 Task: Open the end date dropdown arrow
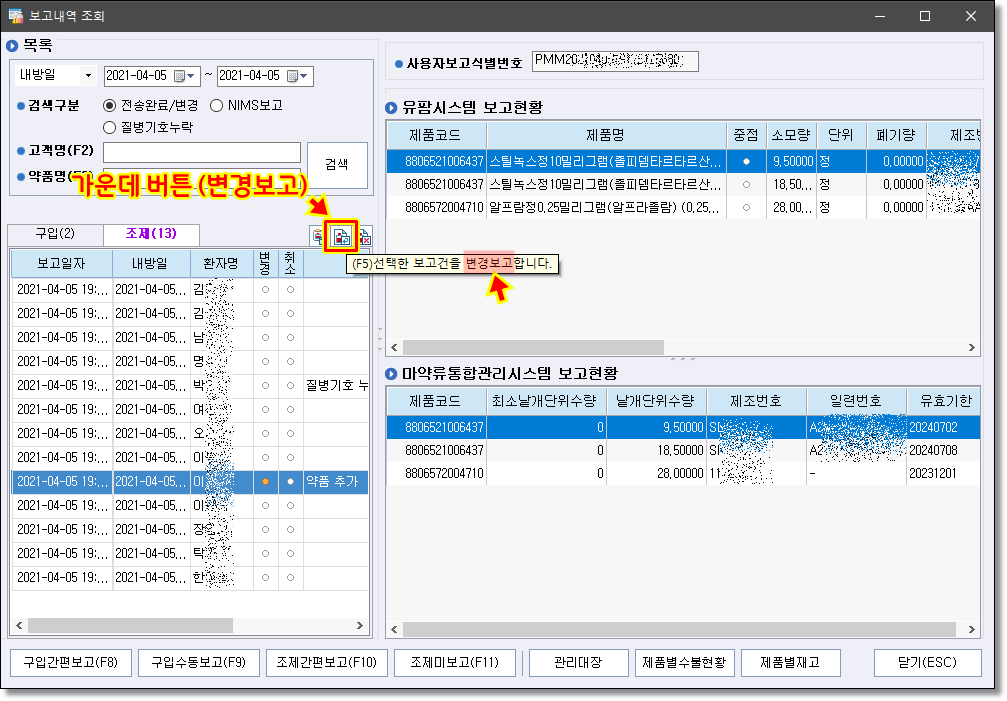tap(306, 76)
